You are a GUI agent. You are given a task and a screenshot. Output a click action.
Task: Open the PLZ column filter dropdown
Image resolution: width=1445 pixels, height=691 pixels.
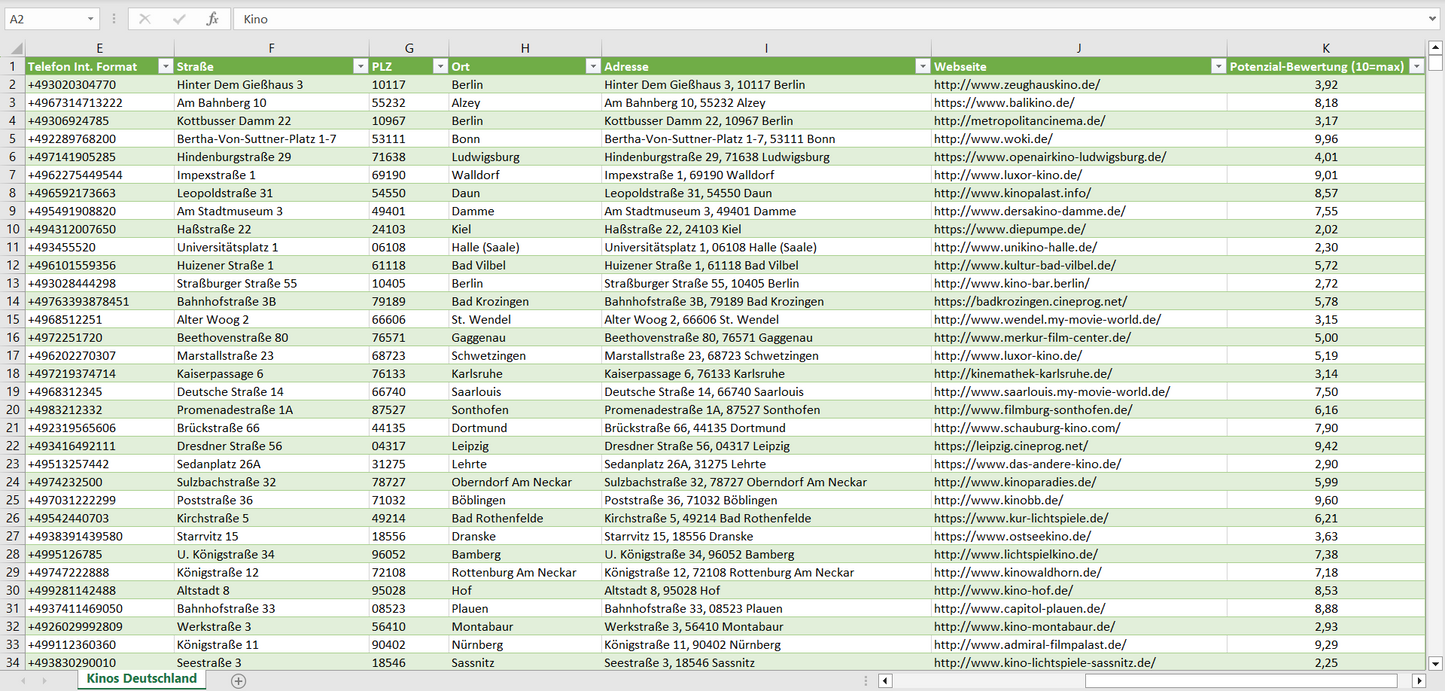tap(439, 66)
